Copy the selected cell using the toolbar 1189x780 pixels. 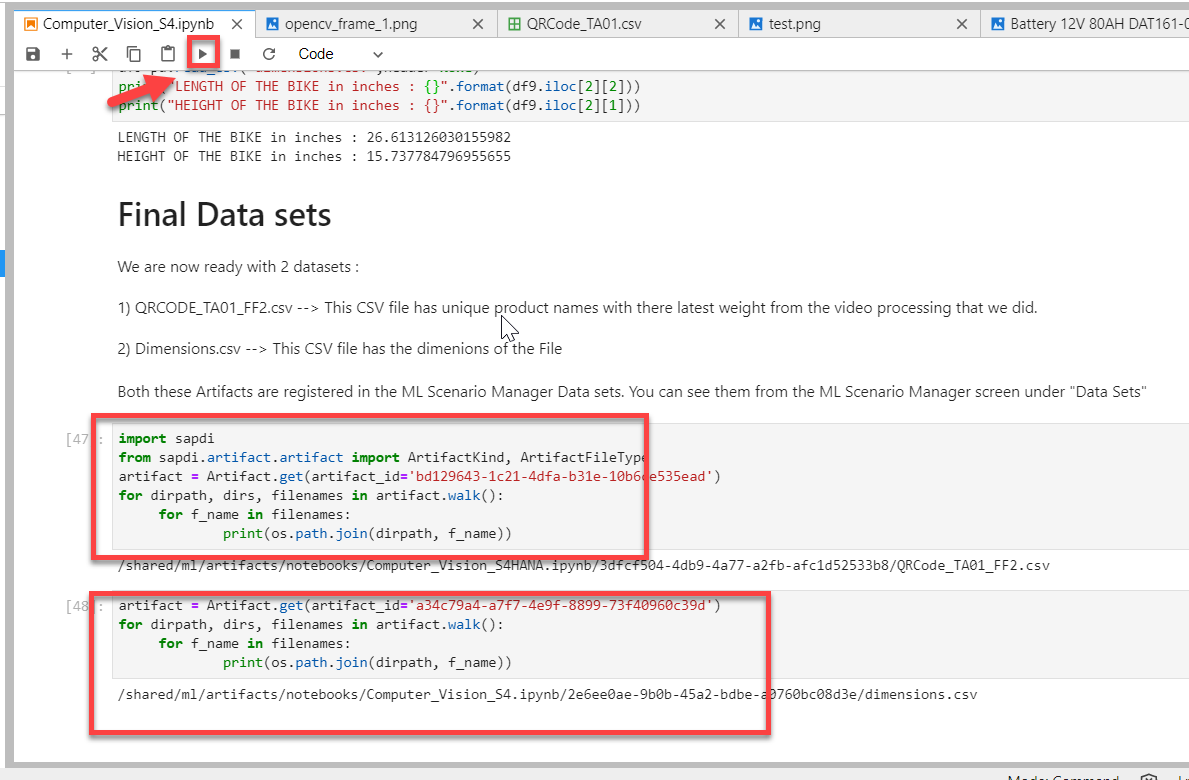click(x=134, y=54)
